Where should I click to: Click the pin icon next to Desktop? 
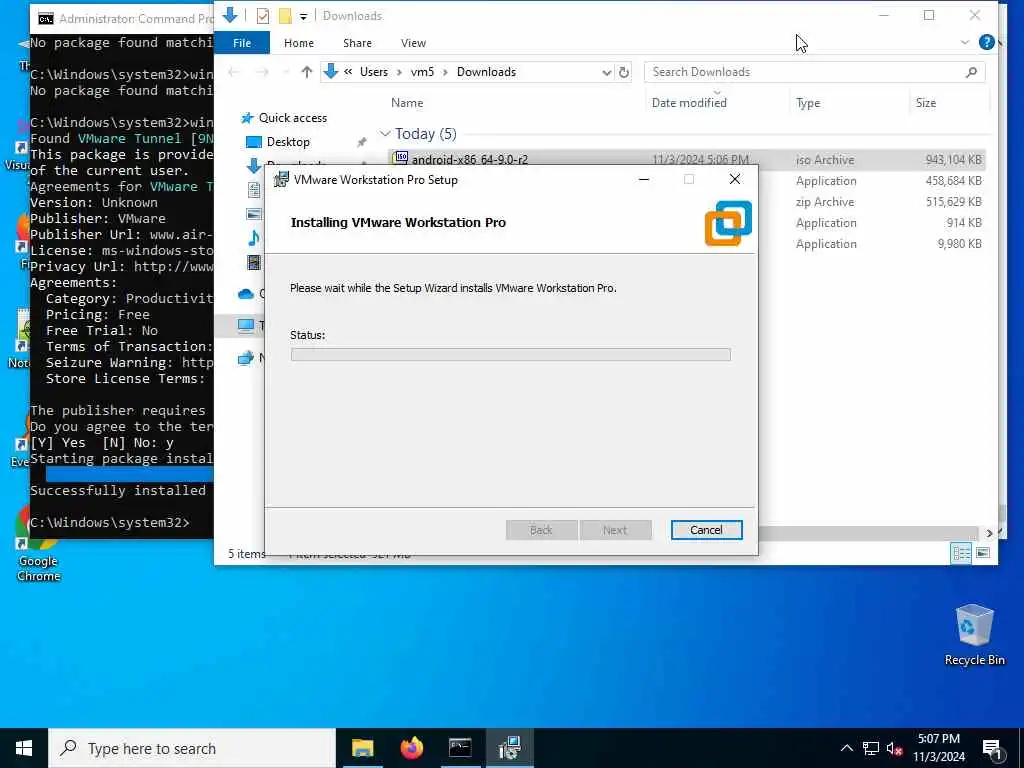[361, 142]
